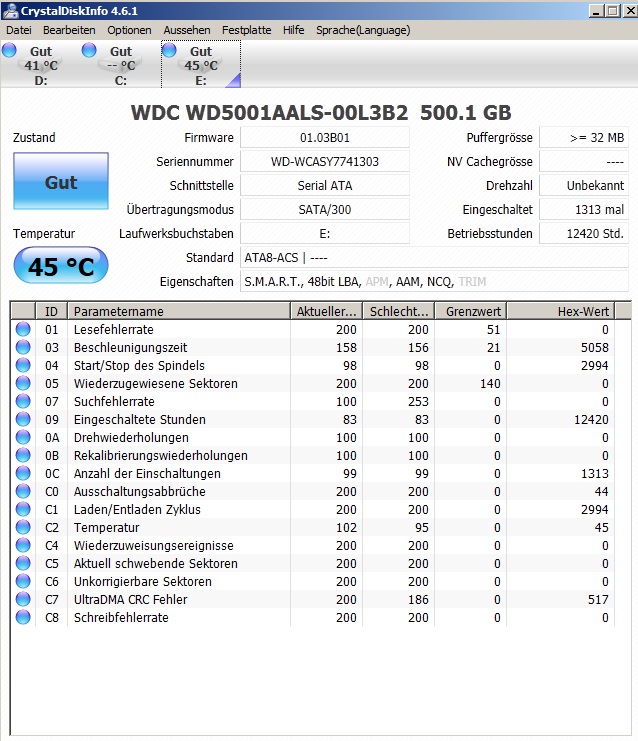638x741 pixels.
Task: Click the 45 °C temperature indicator
Action: tap(61, 266)
